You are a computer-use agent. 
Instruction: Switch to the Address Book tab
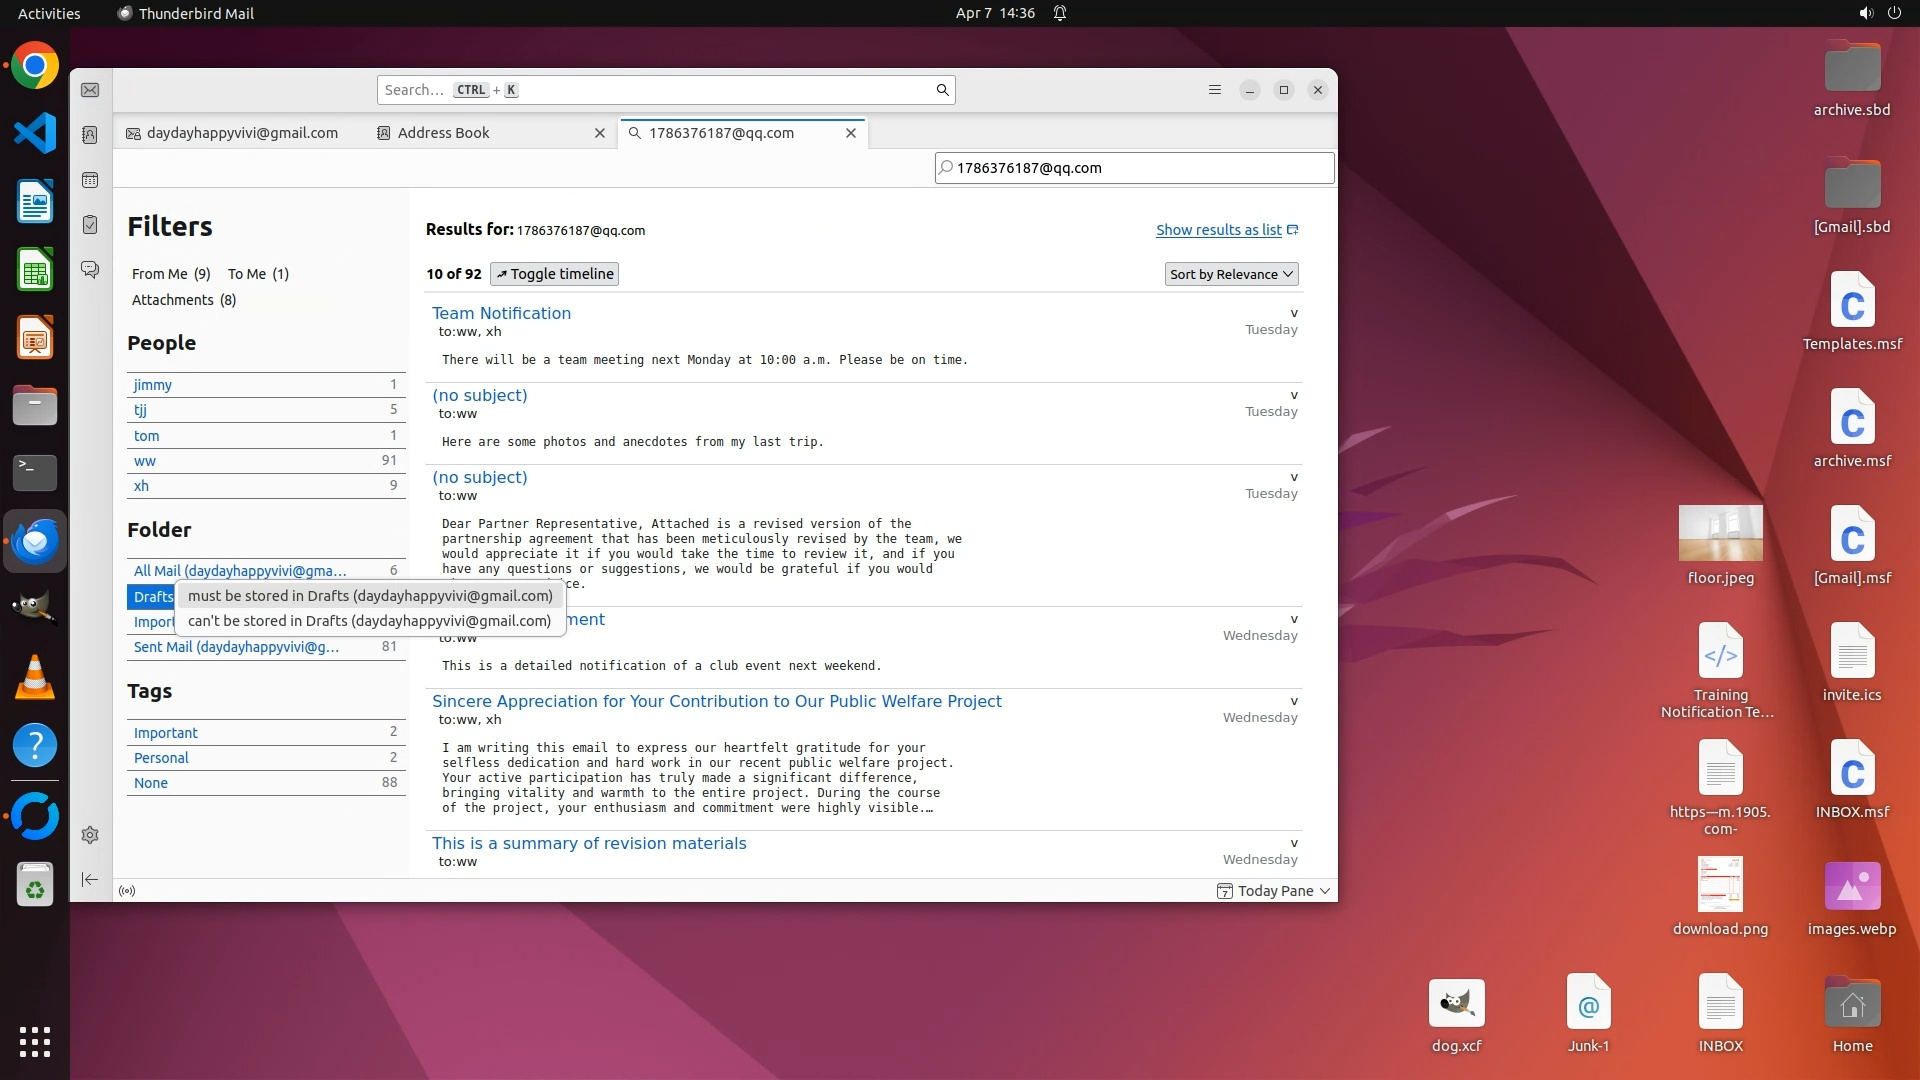pos(443,133)
